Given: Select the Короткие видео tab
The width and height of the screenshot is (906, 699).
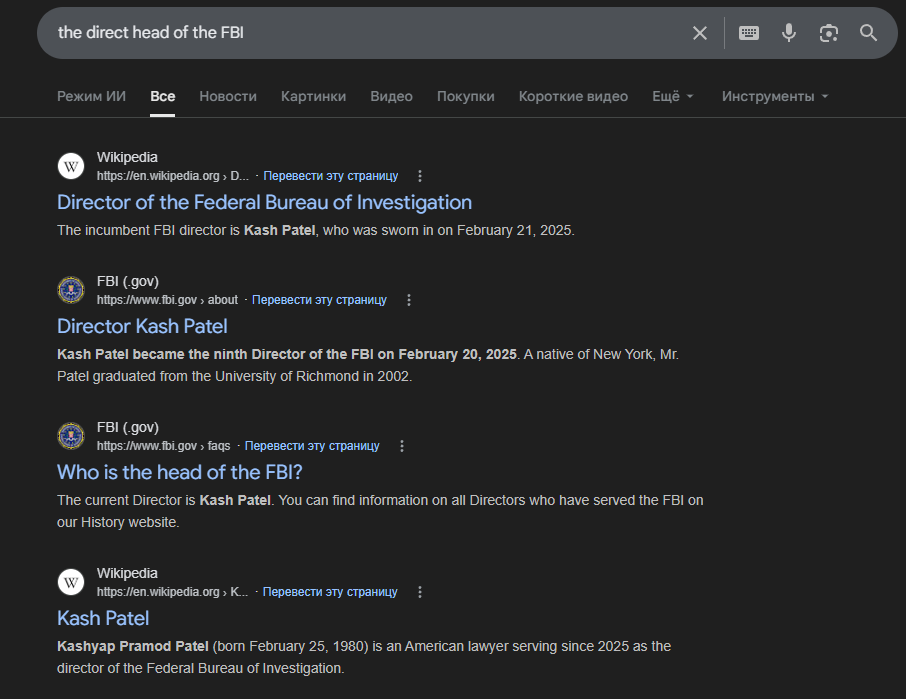Looking at the screenshot, I should click(573, 96).
